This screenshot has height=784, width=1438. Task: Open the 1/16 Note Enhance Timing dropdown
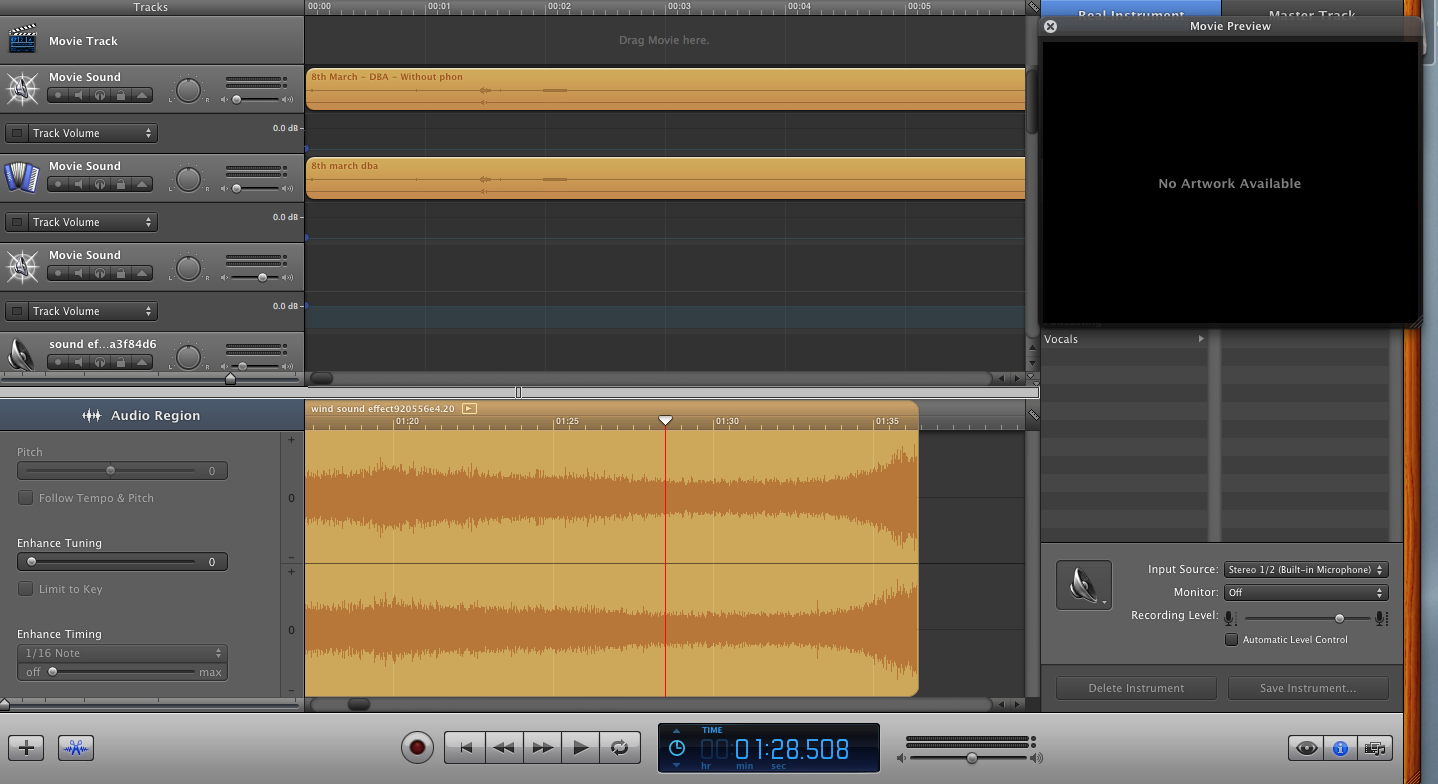tap(122, 653)
